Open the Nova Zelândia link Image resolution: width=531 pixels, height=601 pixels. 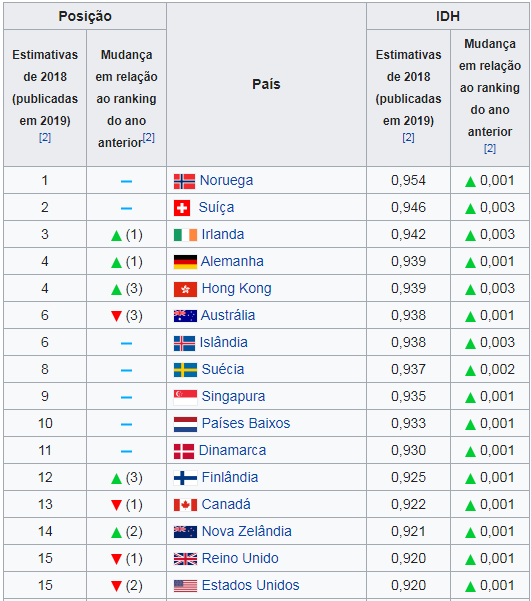(x=247, y=532)
